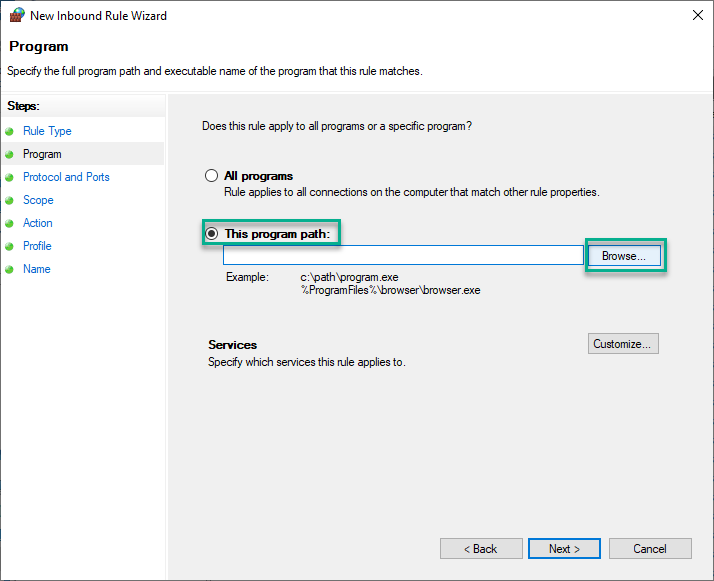
Task: Proceed with the Next button
Action: pyautogui.click(x=564, y=549)
